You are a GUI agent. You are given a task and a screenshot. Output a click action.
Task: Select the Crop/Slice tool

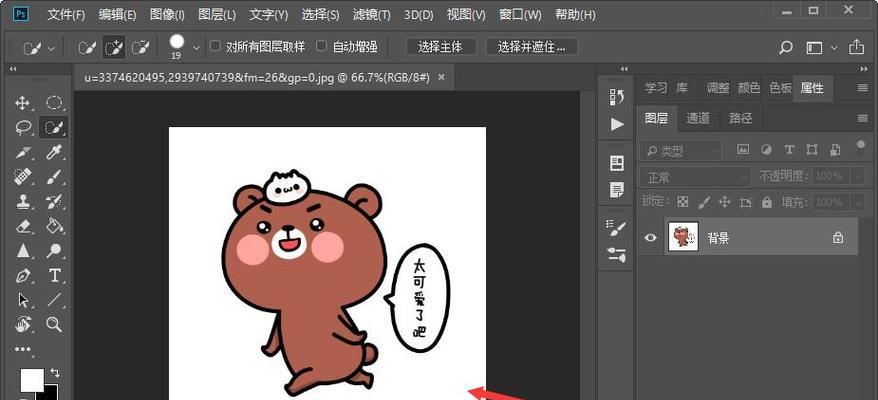pyautogui.click(x=22, y=152)
